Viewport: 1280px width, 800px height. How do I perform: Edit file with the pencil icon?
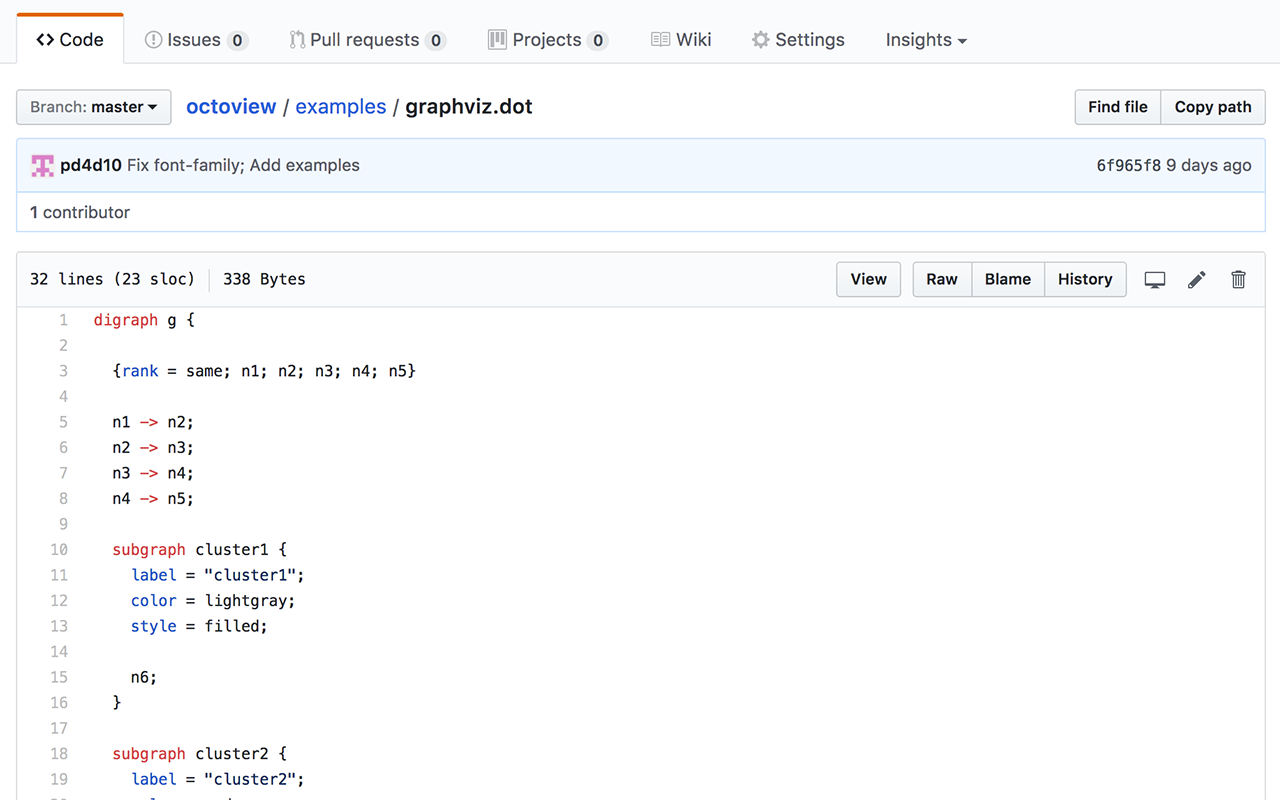click(x=1197, y=280)
